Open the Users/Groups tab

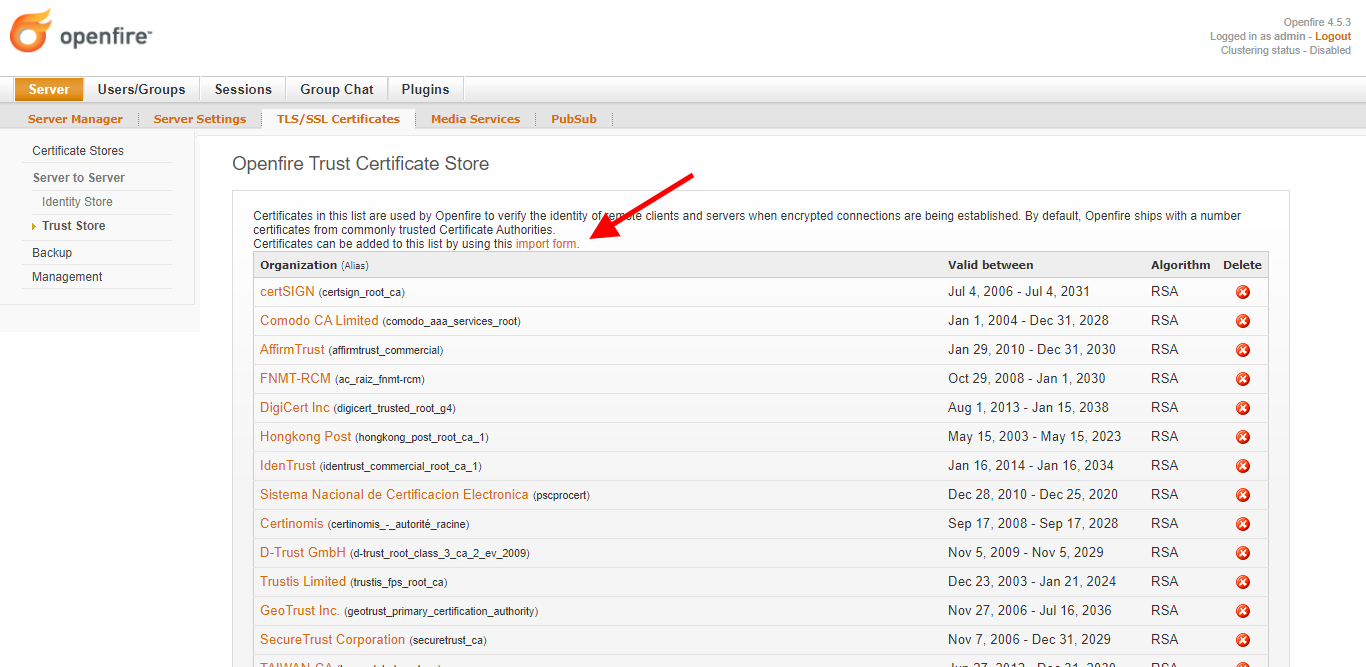(141, 89)
